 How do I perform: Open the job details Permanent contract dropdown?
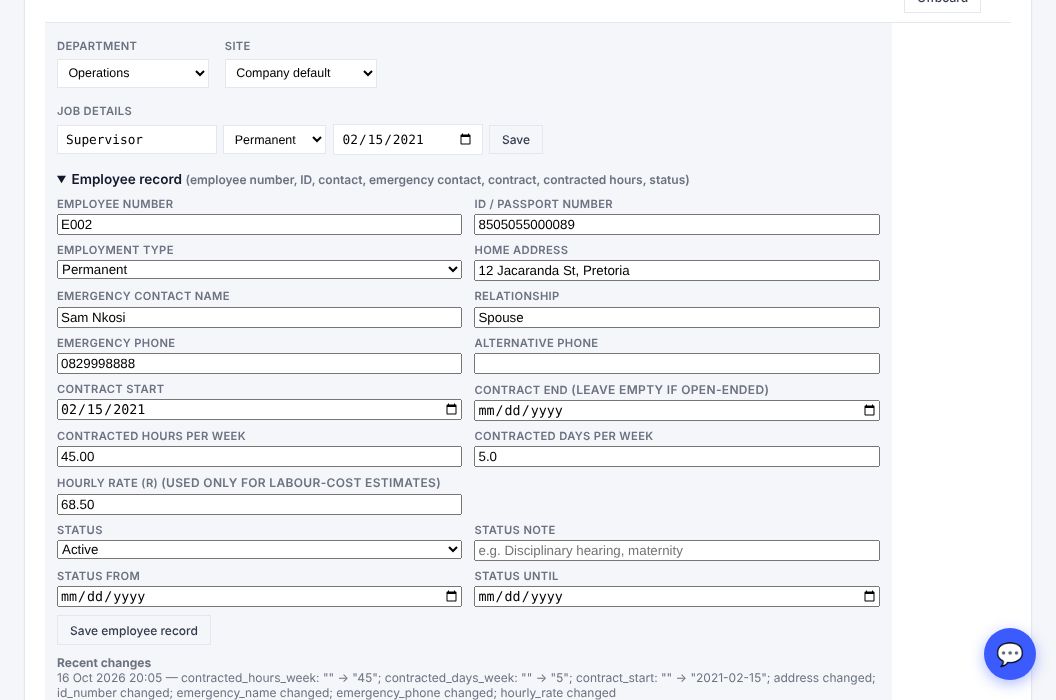click(x=275, y=139)
